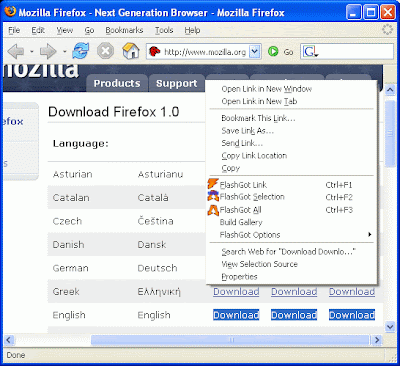The width and height of the screenshot is (400, 366).
Task: Click the vertical scrollbar down arrow
Action: [x=390, y=327]
